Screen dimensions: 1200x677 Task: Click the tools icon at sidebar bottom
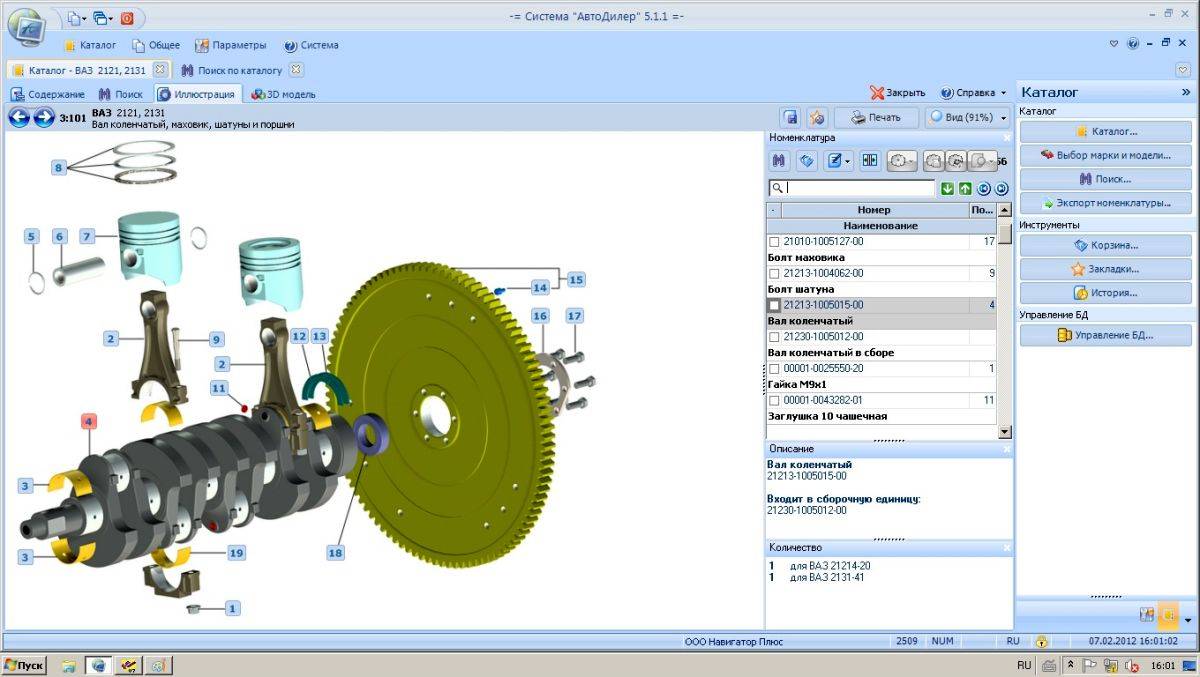pyautogui.click(x=1146, y=615)
